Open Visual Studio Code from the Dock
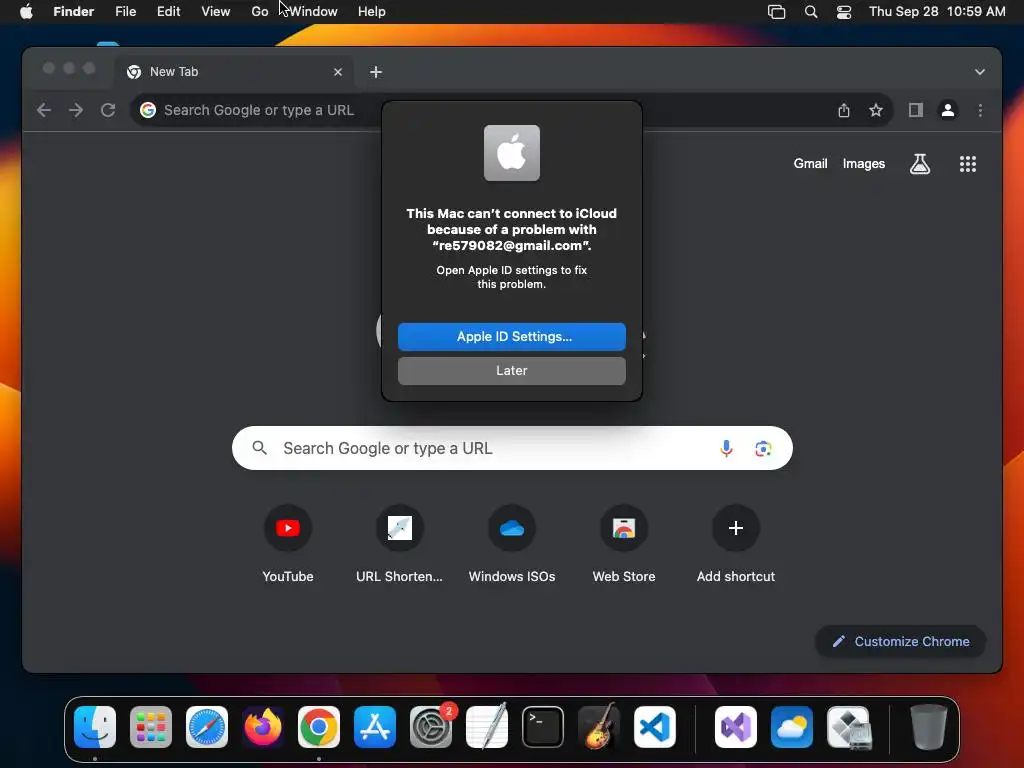 [x=655, y=727]
